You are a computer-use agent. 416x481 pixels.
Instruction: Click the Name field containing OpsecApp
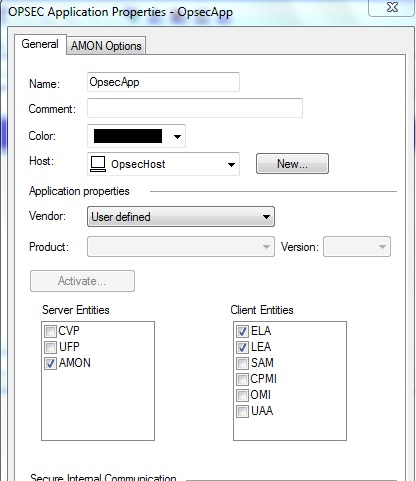163,82
